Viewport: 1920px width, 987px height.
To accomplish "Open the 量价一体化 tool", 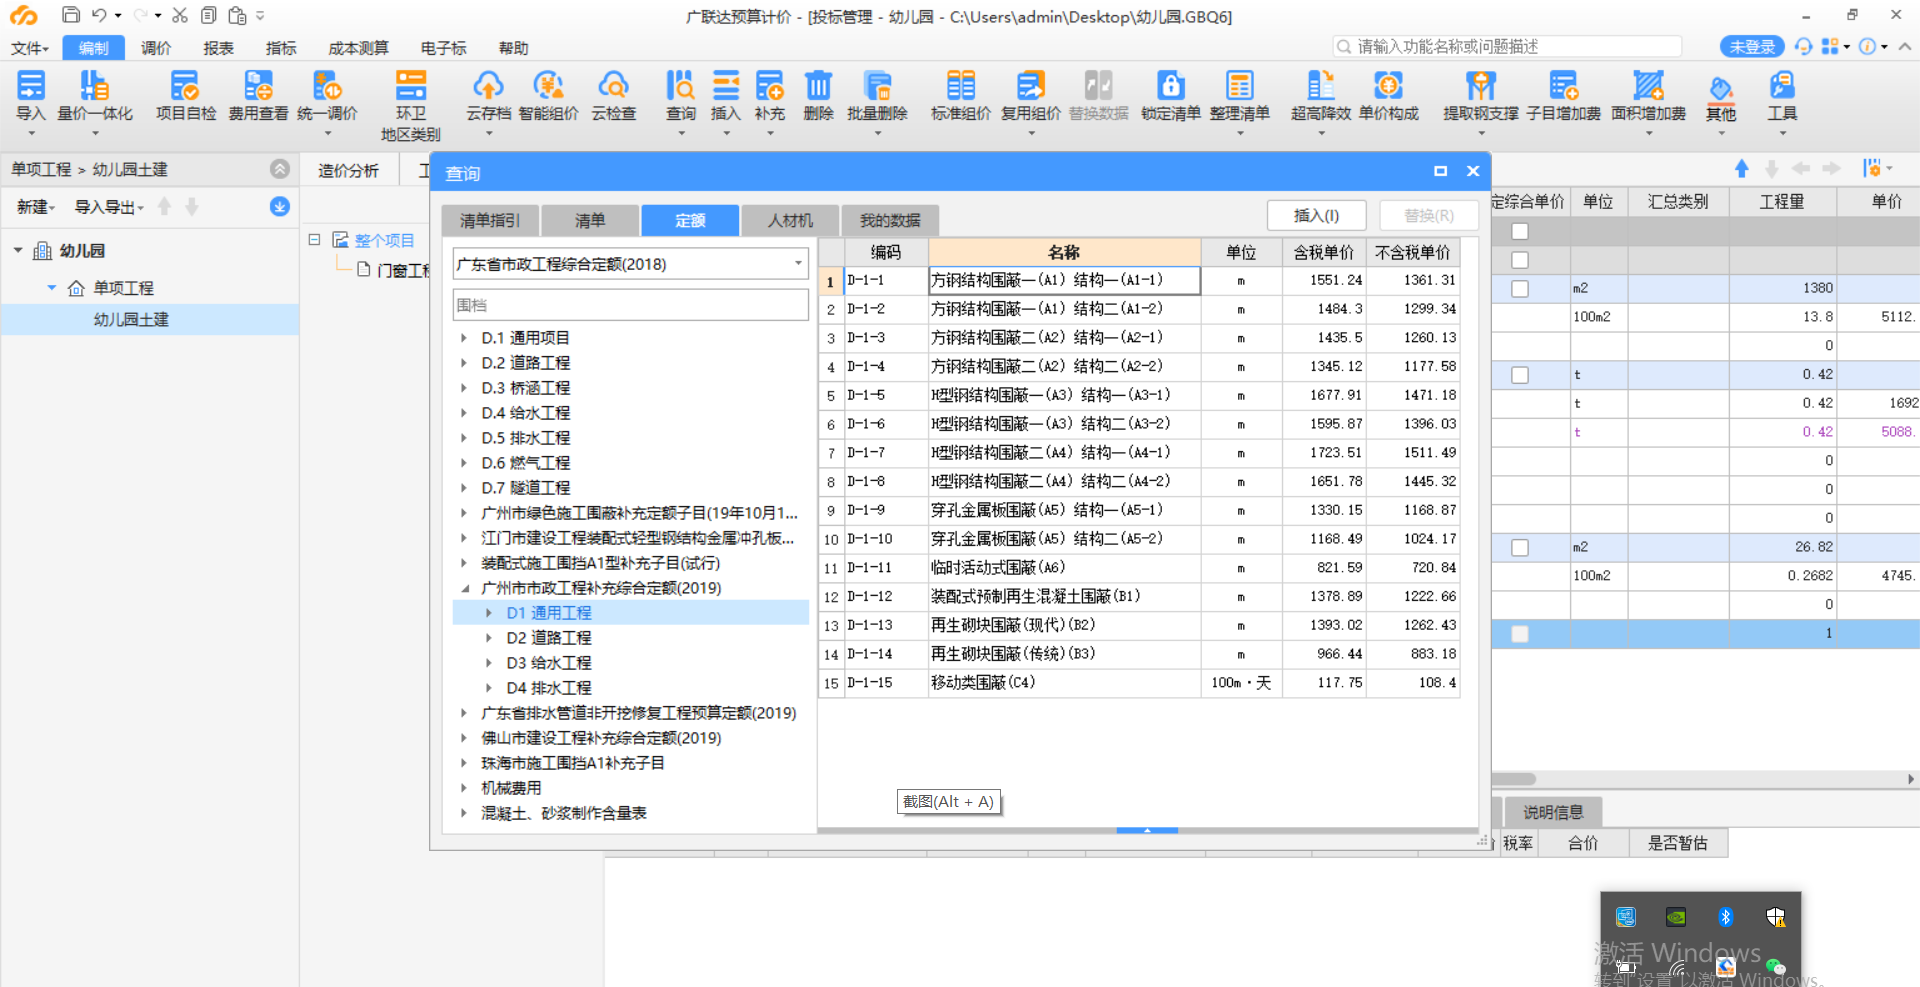I will (x=95, y=97).
